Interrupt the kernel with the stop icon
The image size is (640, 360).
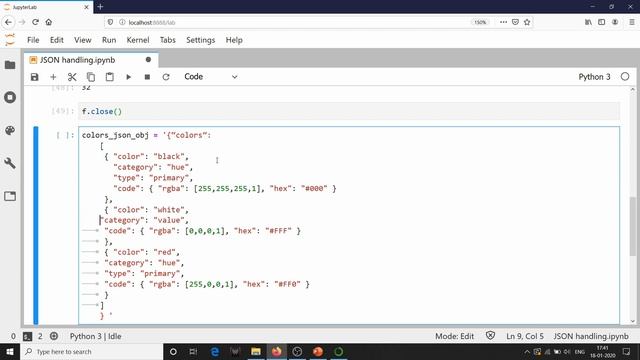click(x=147, y=77)
